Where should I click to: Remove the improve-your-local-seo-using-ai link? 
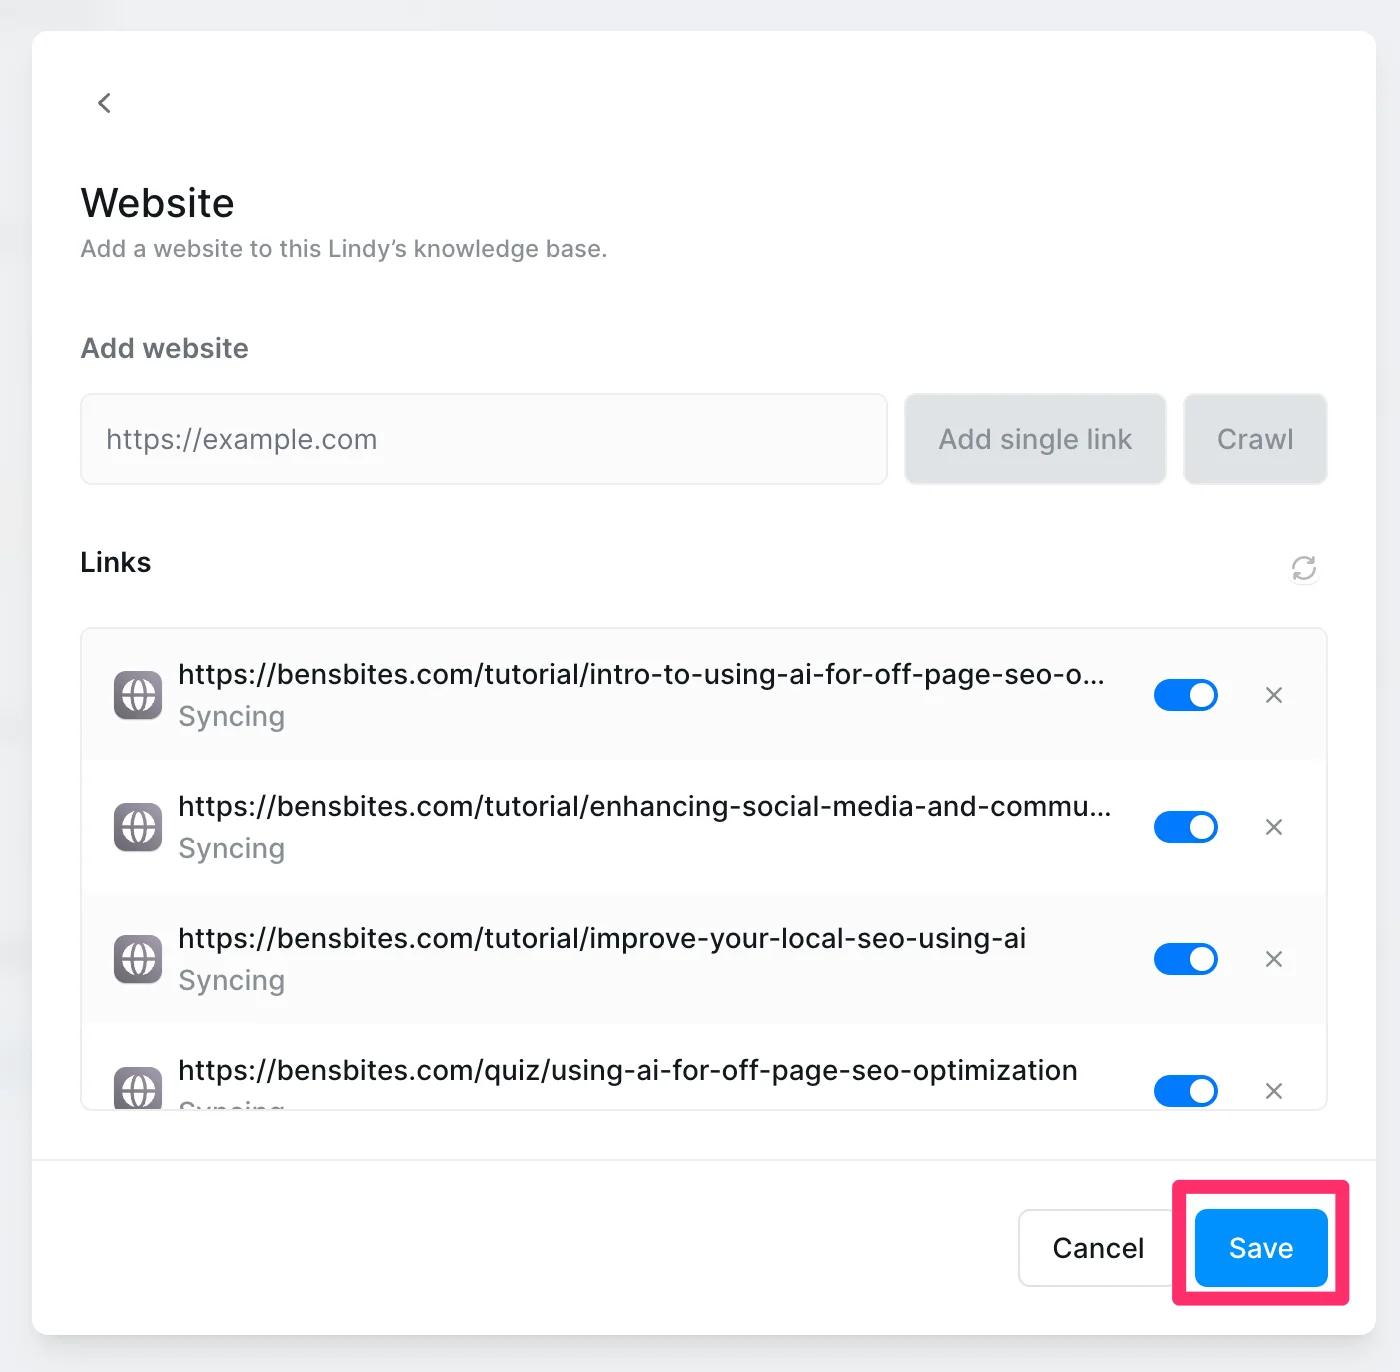(x=1274, y=959)
